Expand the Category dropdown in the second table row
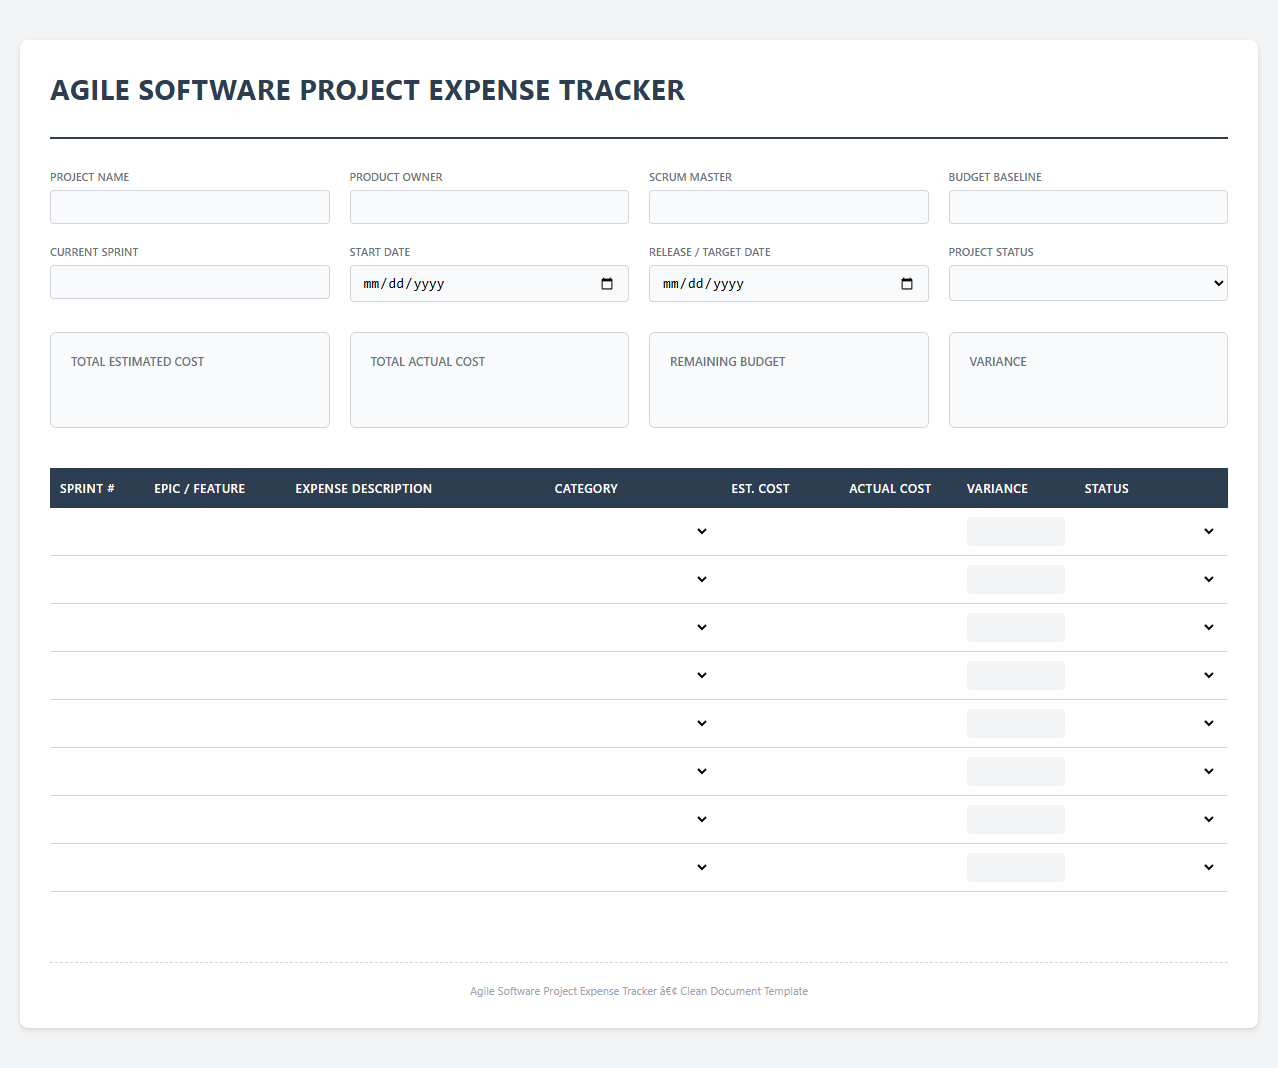Screen dimensions: 1278x1068 633,579
